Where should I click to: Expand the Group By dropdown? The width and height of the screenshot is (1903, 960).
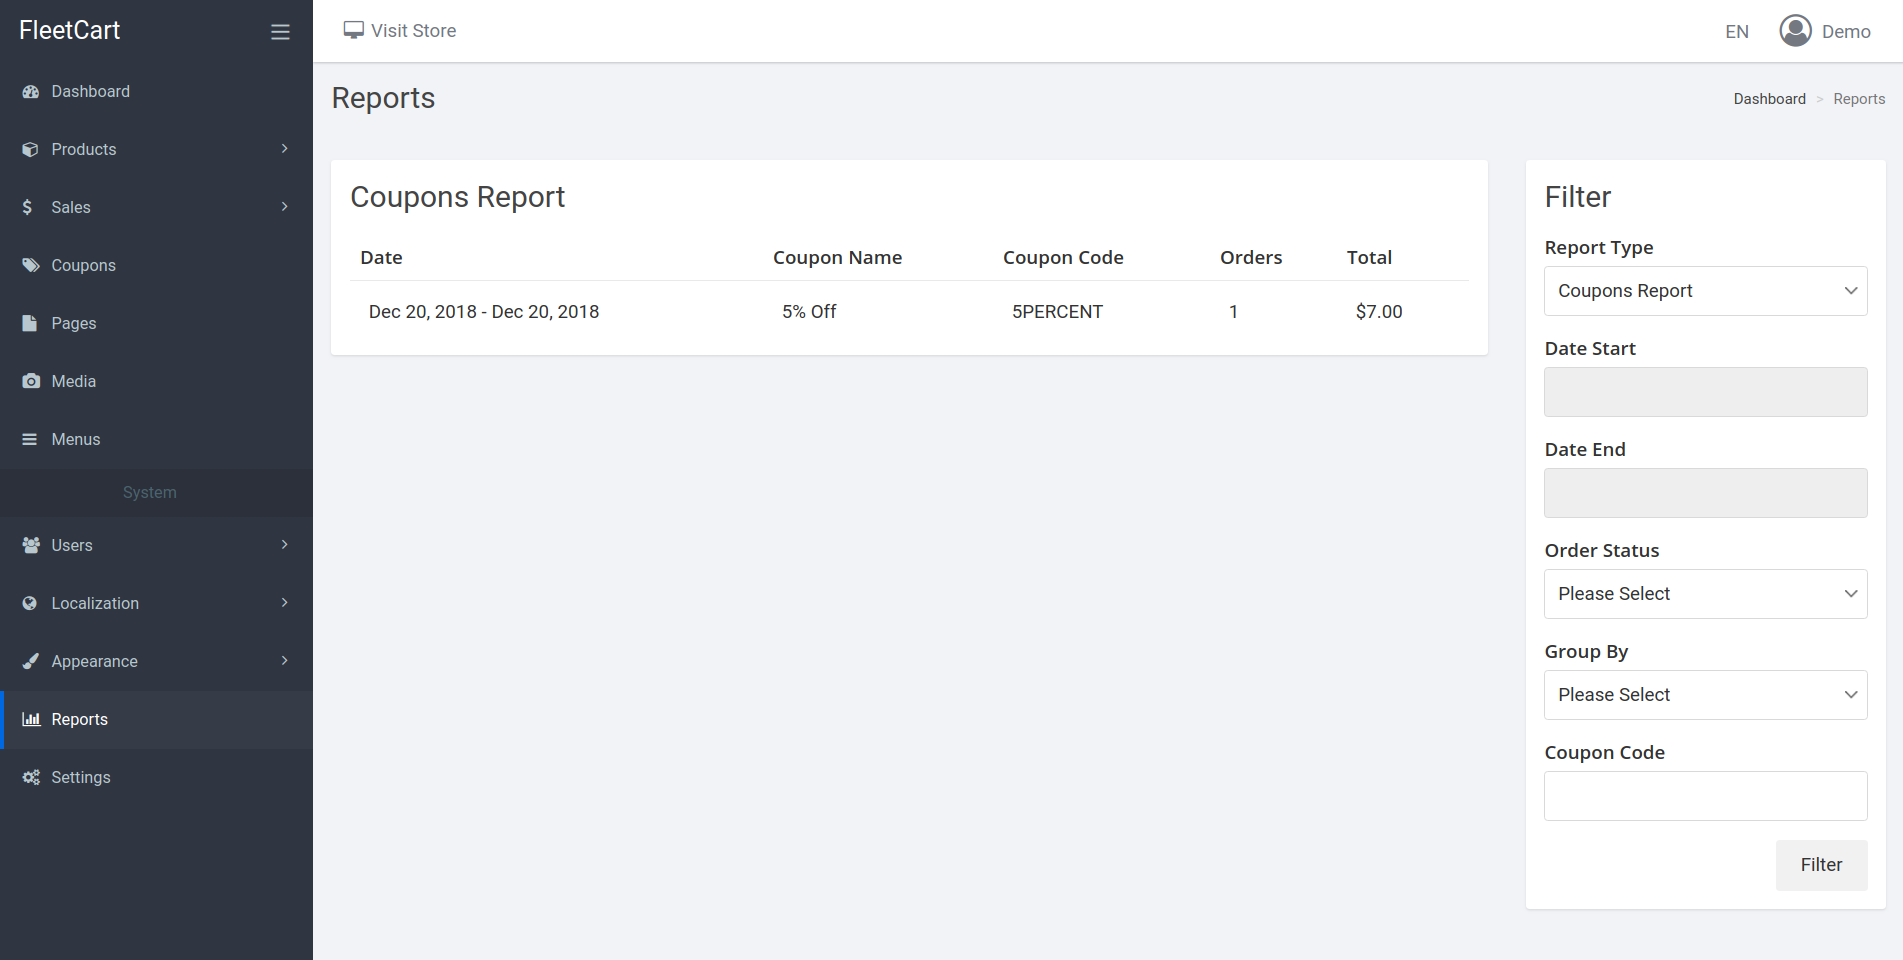[x=1705, y=694]
